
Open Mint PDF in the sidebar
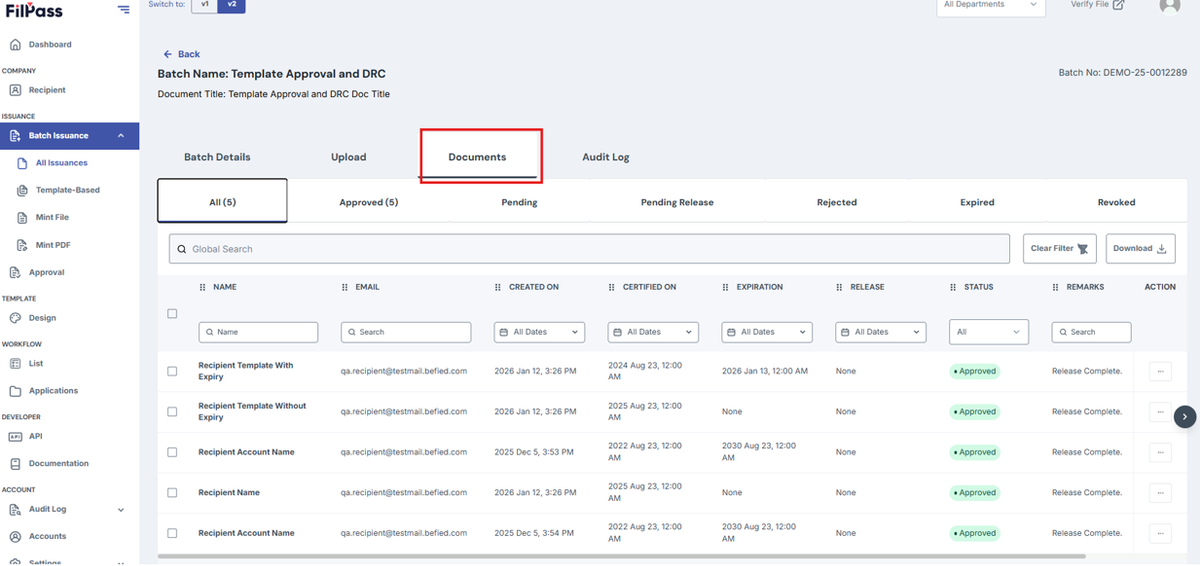(x=53, y=245)
